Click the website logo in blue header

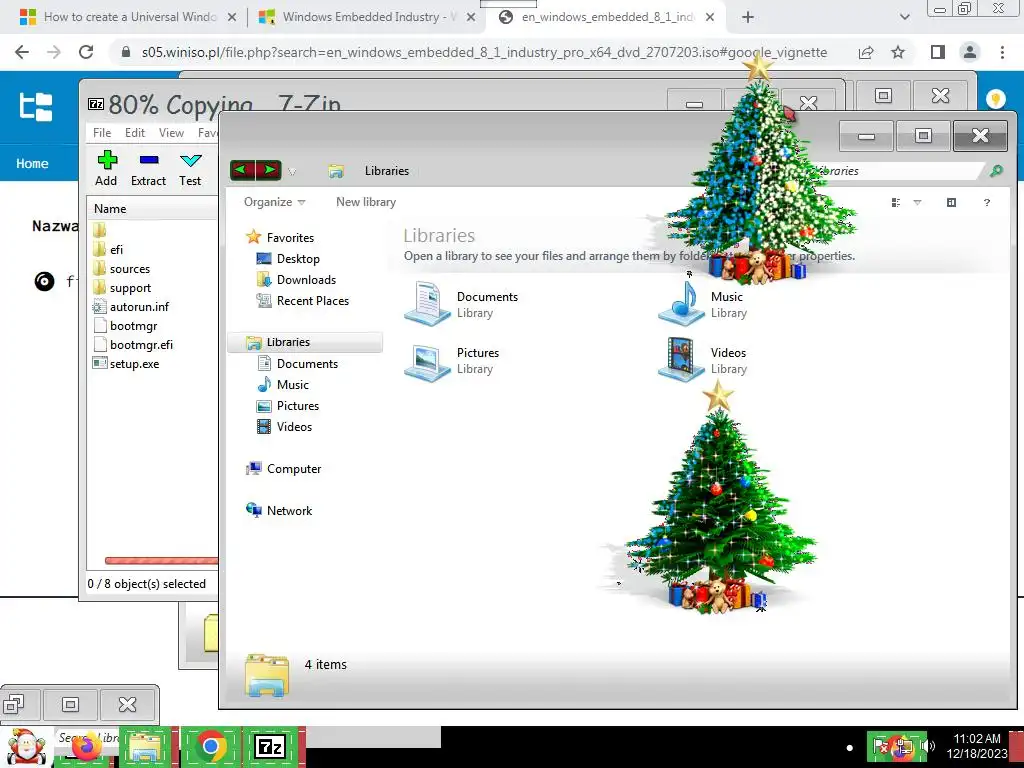click(x=36, y=106)
